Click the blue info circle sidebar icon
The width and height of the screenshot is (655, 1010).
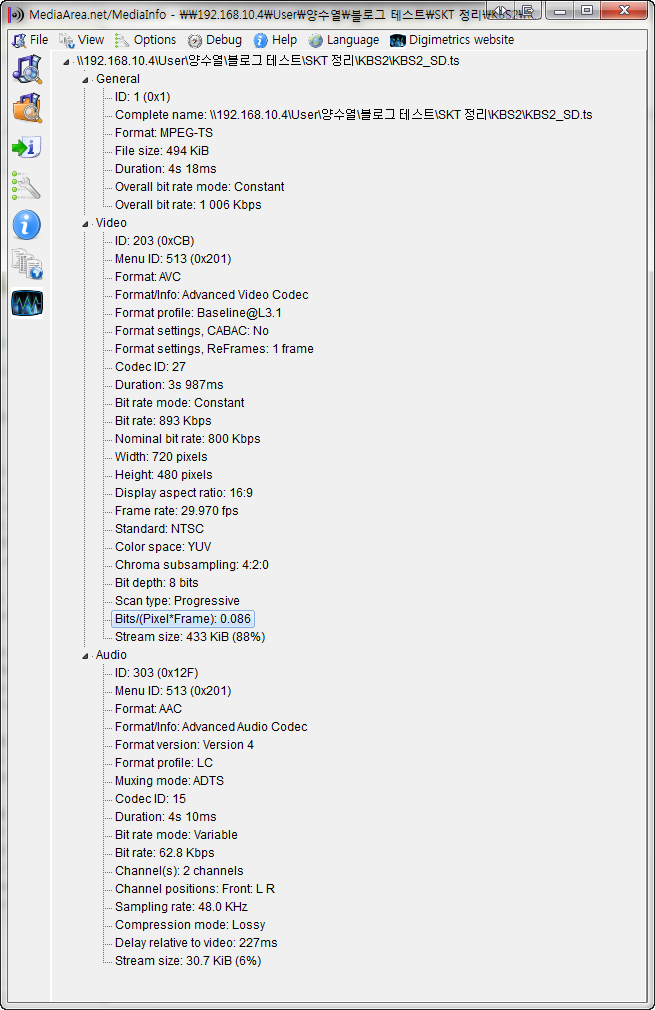point(27,225)
